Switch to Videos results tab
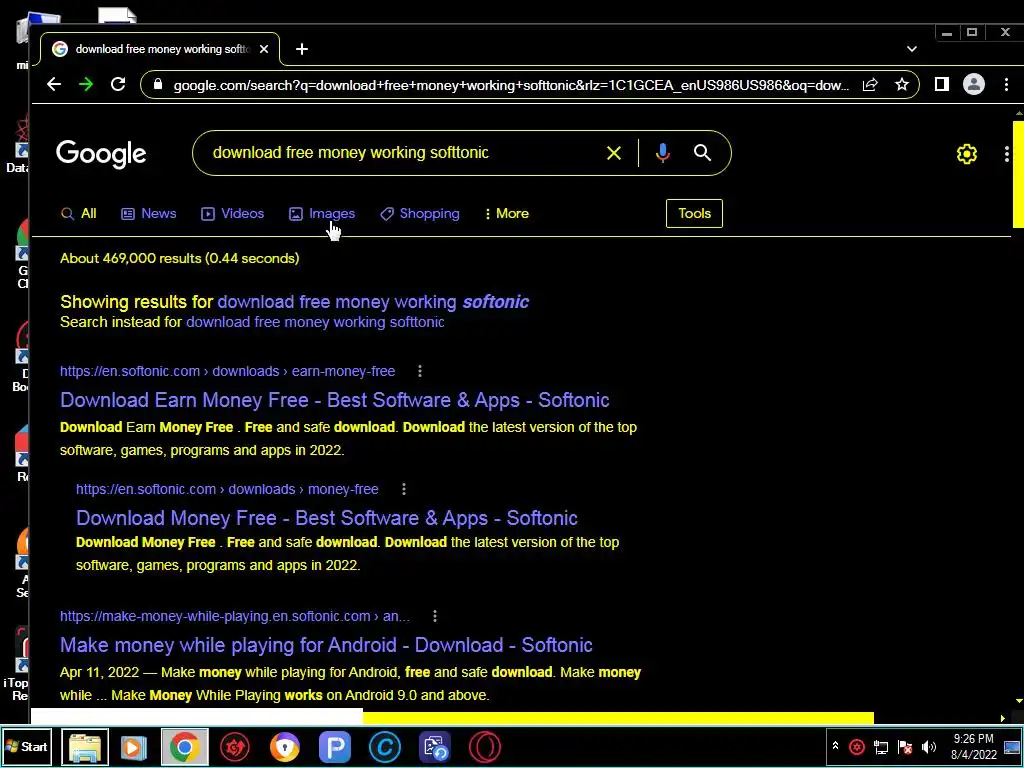 click(232, 214)
